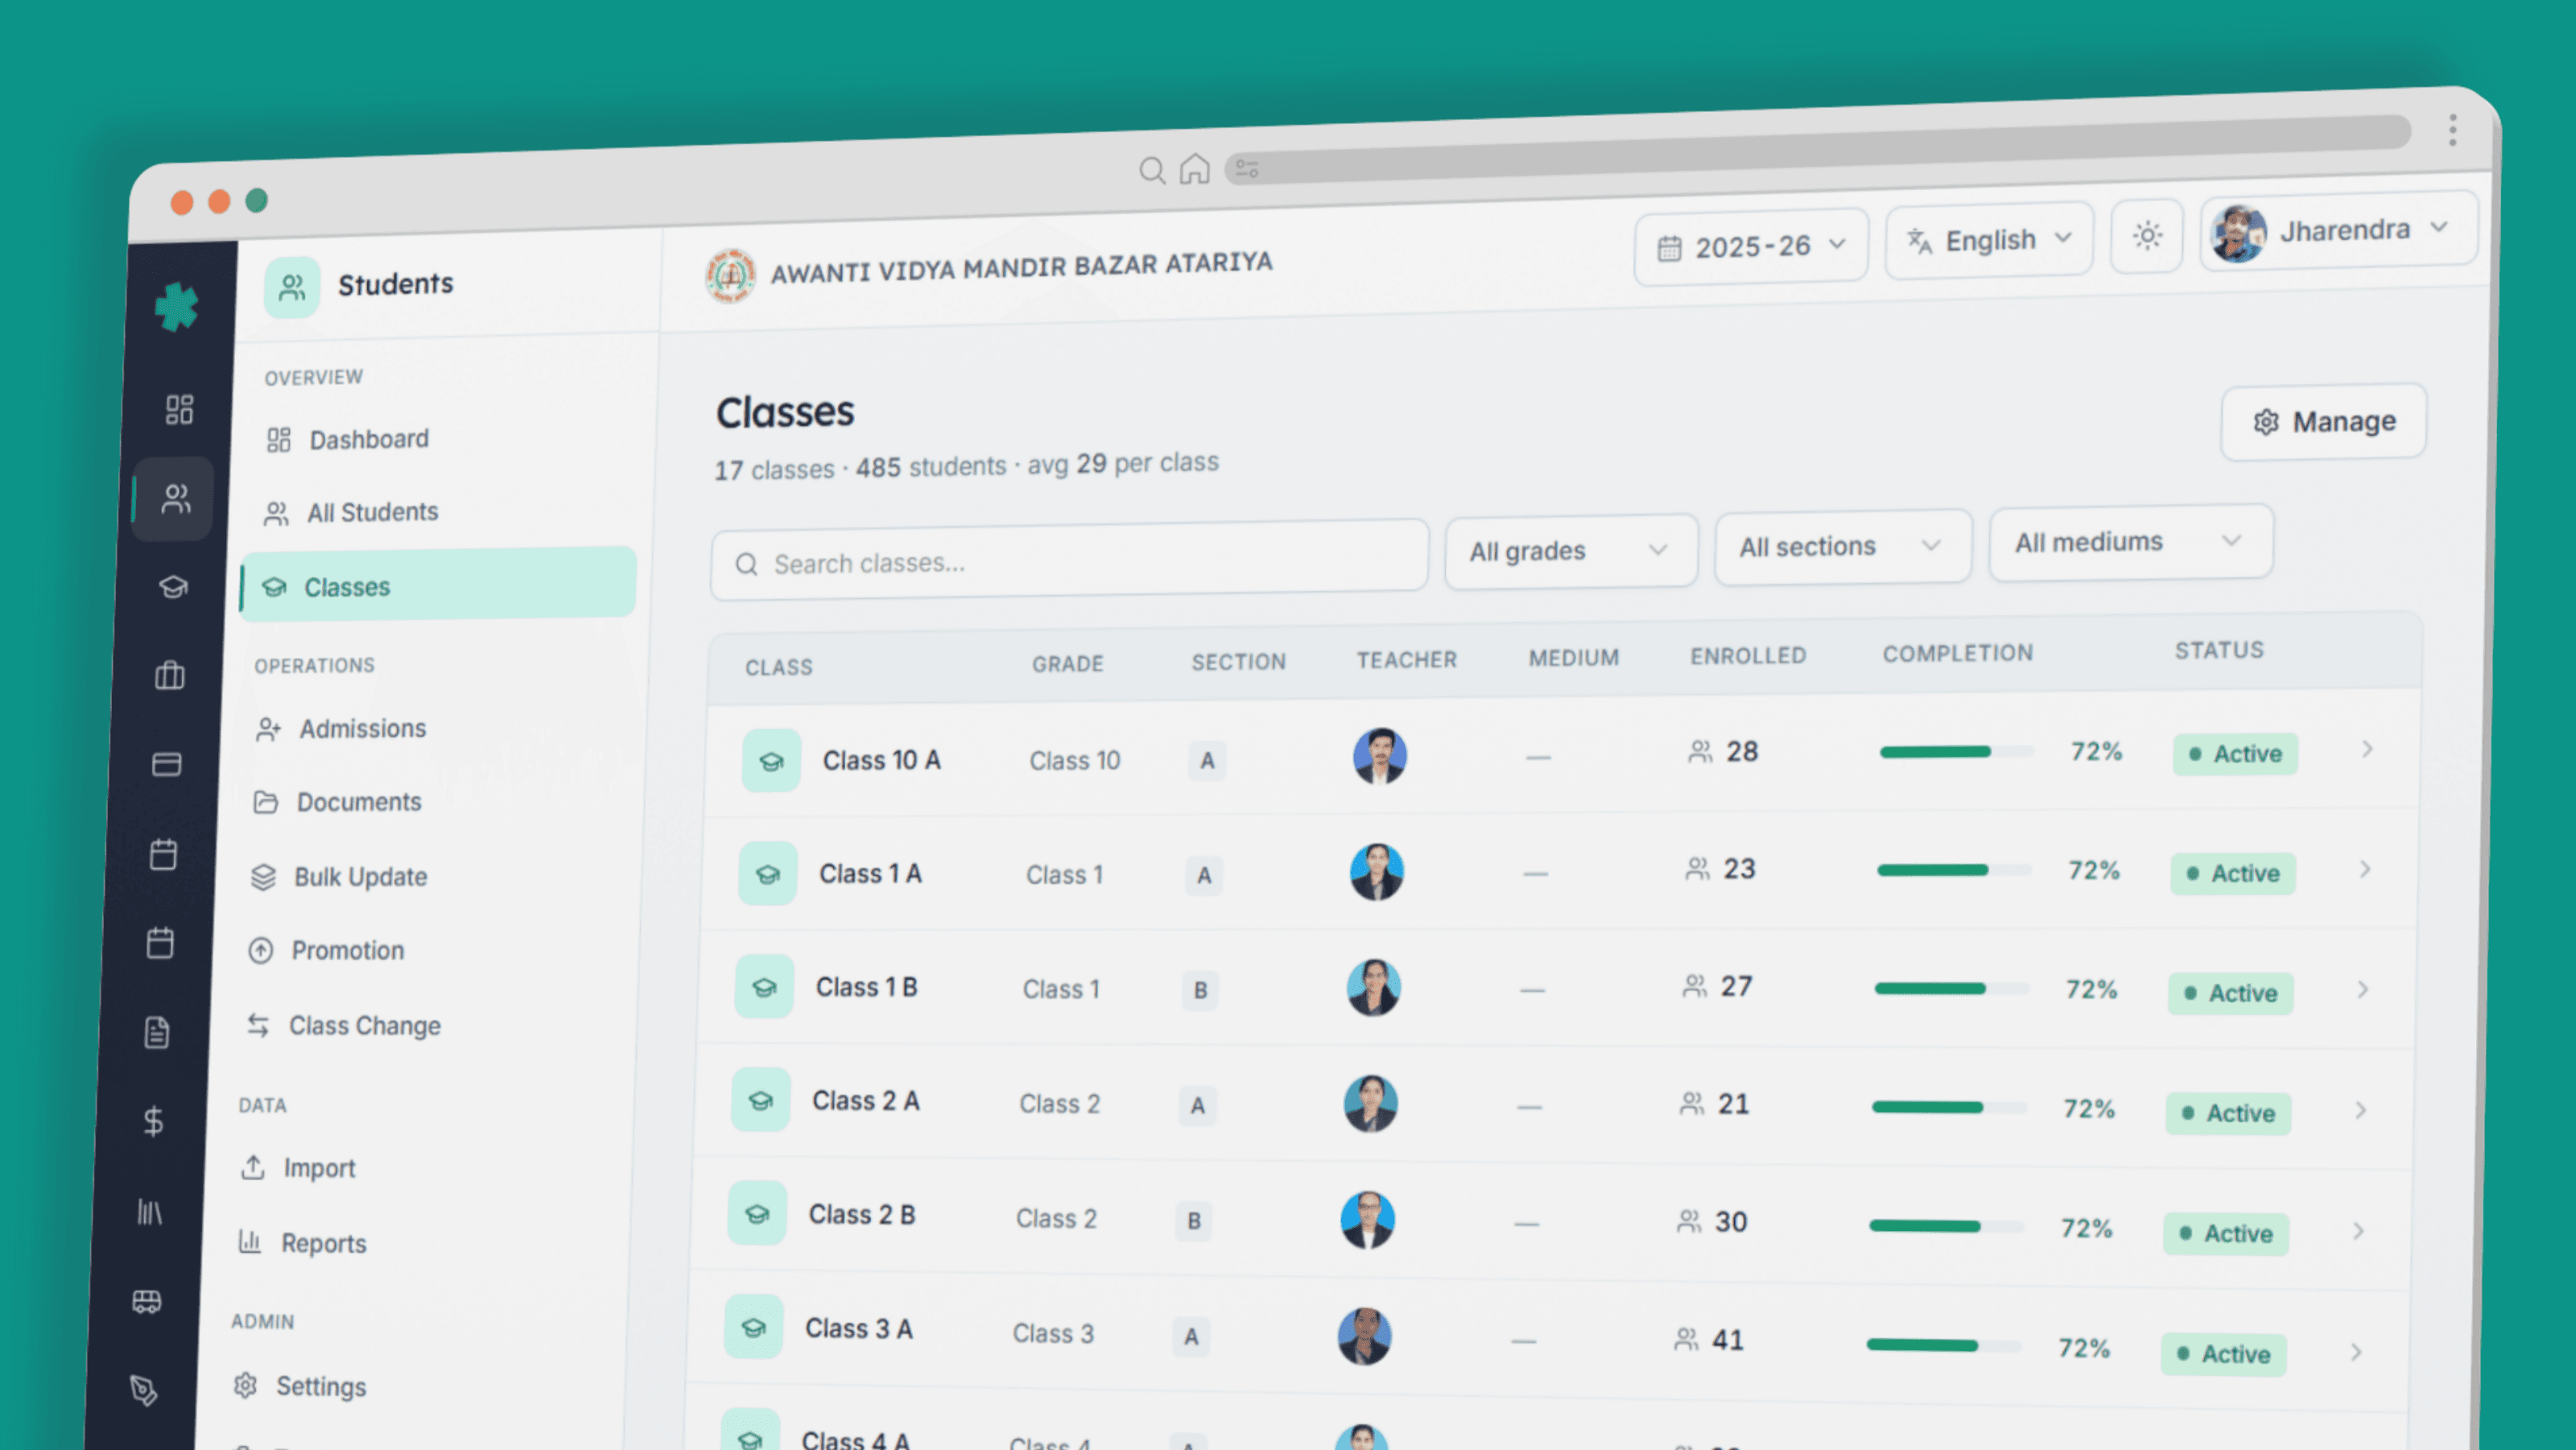Screen dimensions: 2576x1450
Task: Toggle the light/dark theme sun button
Action: click(x=2147, y=237)
